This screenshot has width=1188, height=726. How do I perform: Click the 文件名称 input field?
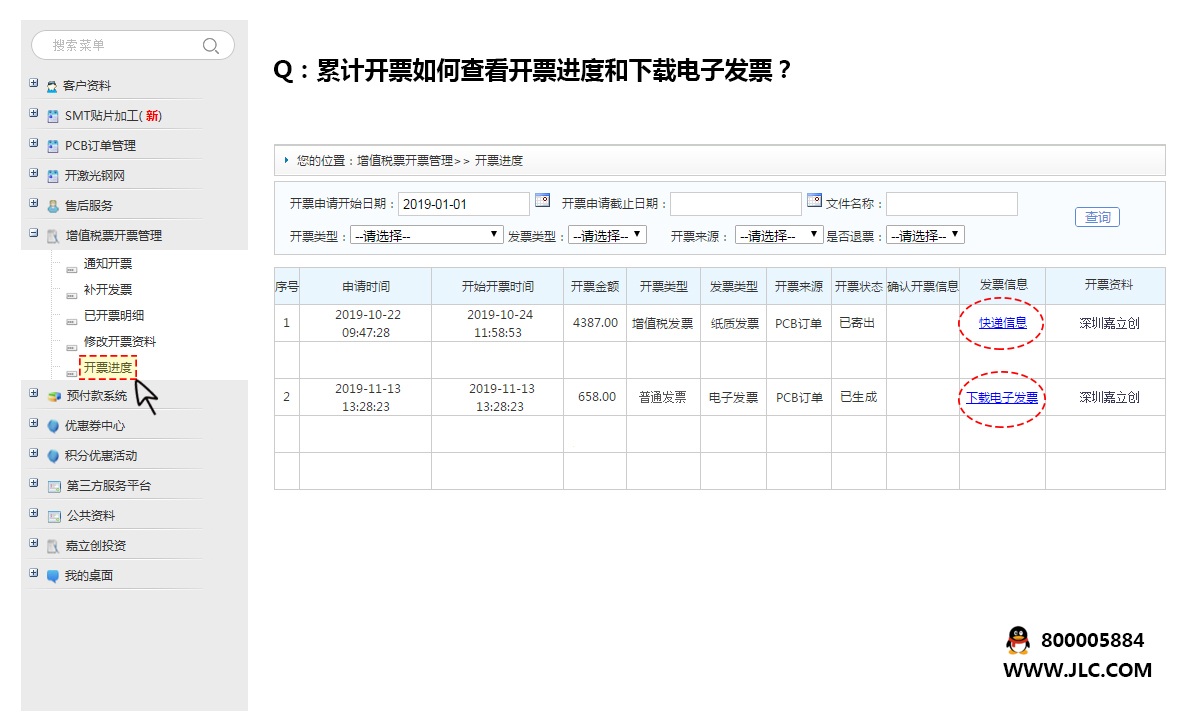(x=951, y=204)
